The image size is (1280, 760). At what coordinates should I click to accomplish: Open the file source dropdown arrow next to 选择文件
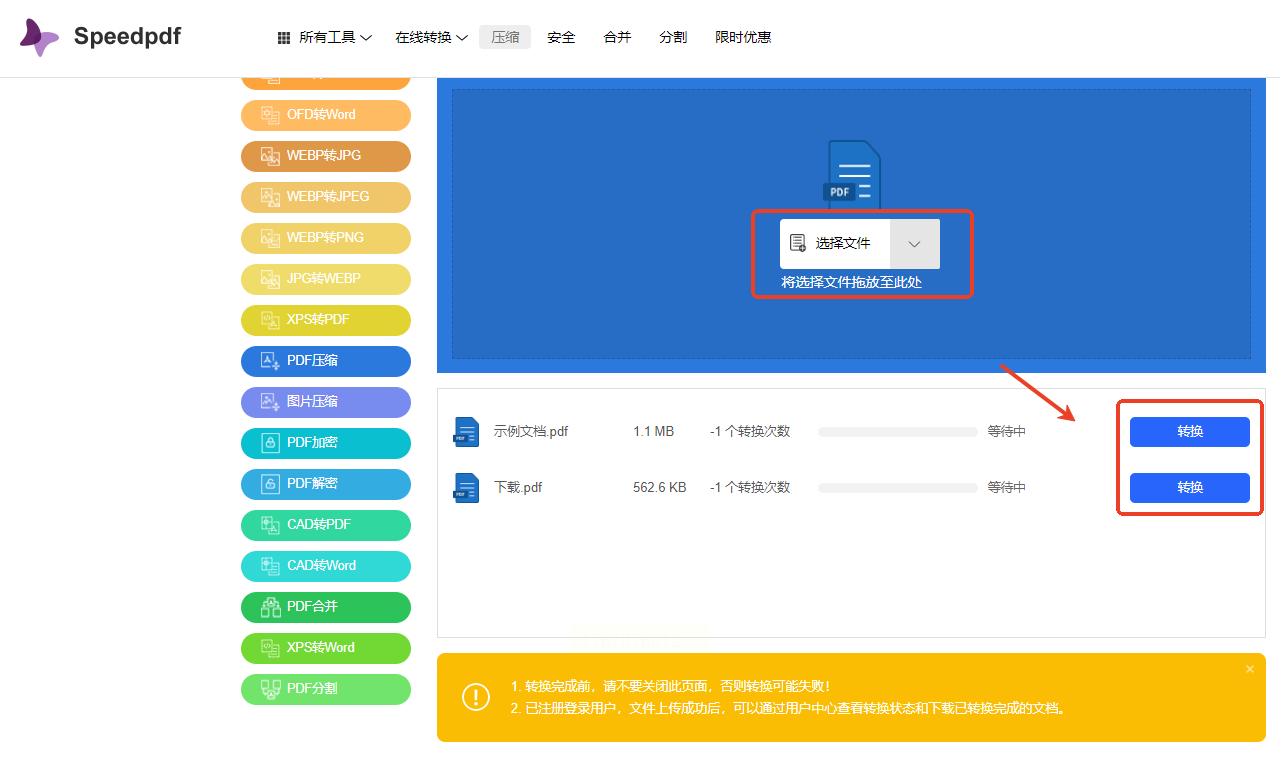coord(915,244)
